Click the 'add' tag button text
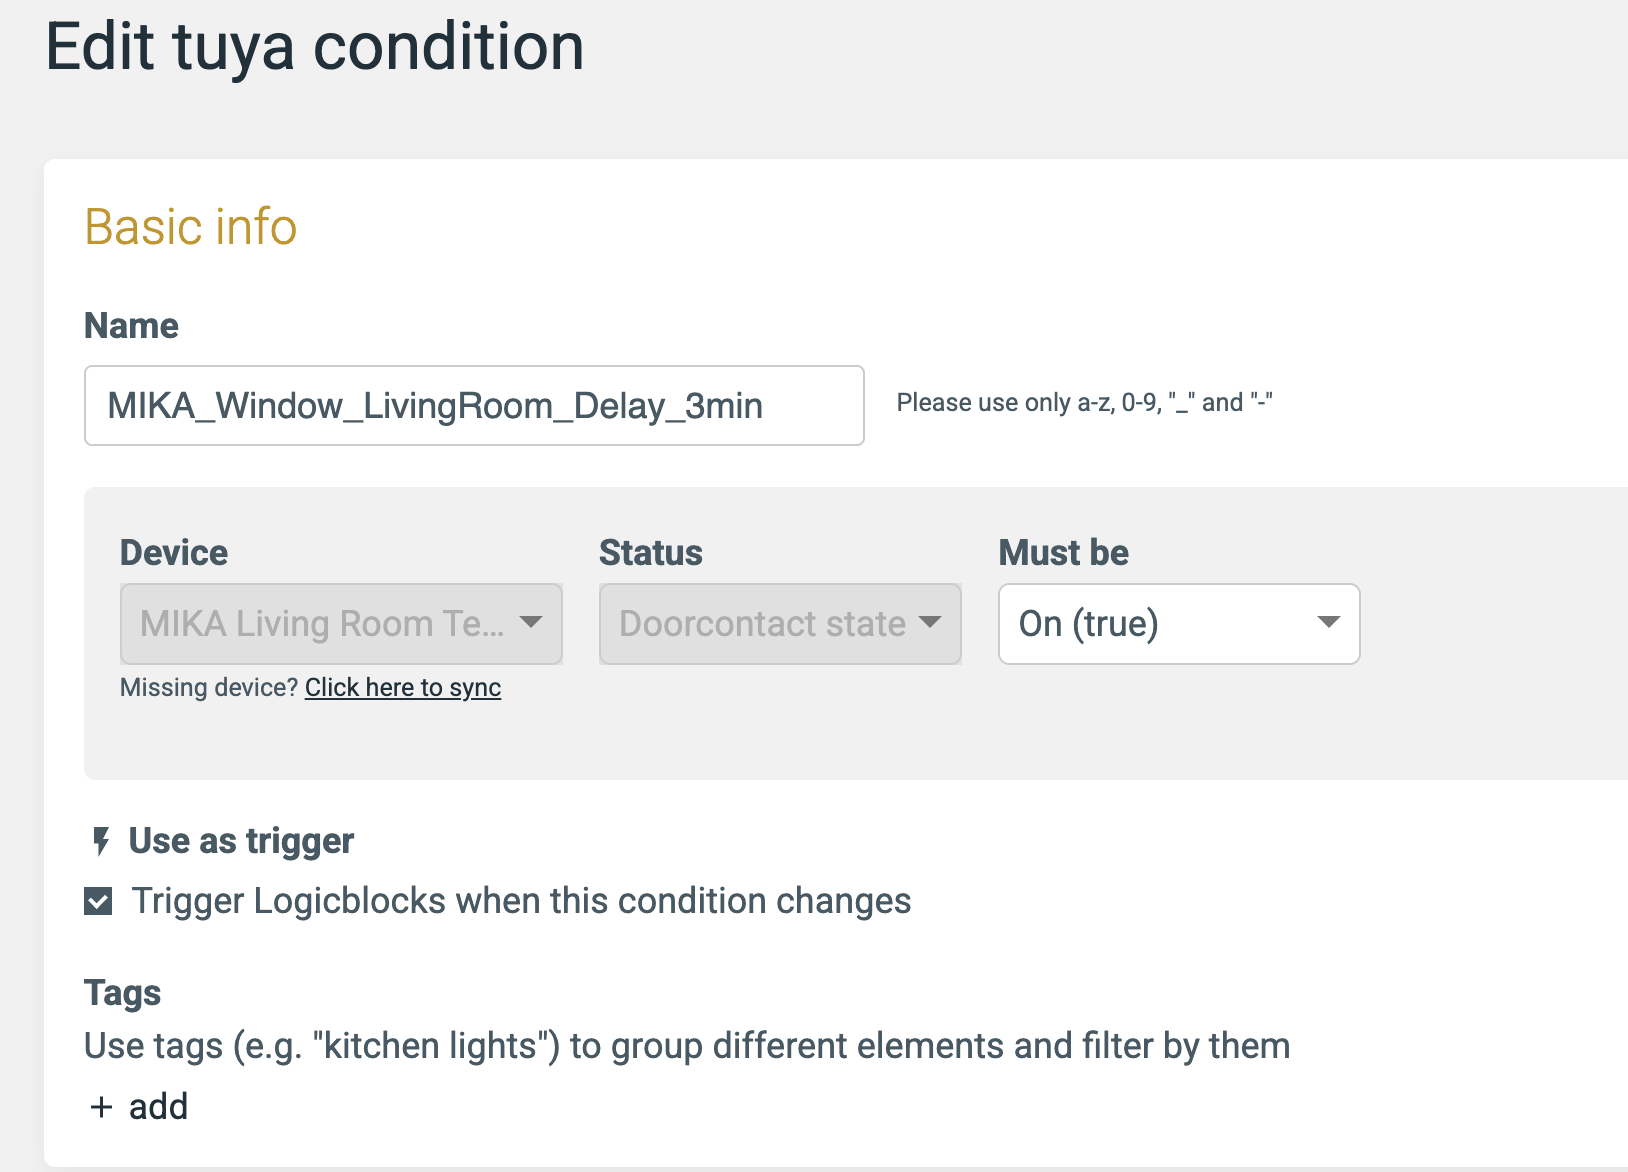The height and width of the screenshot is (1172, 1628). pyautogui.click(x=158, y=1107)
